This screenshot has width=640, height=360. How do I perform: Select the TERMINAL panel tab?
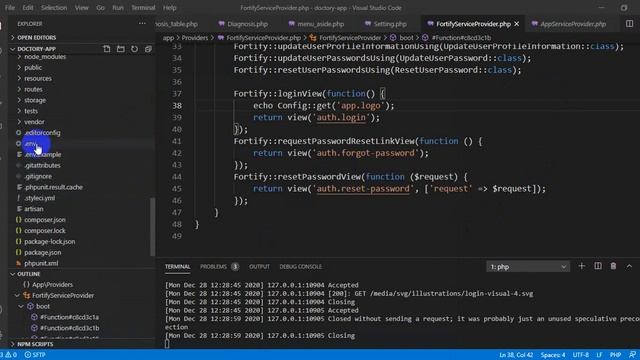pos(178,267)
